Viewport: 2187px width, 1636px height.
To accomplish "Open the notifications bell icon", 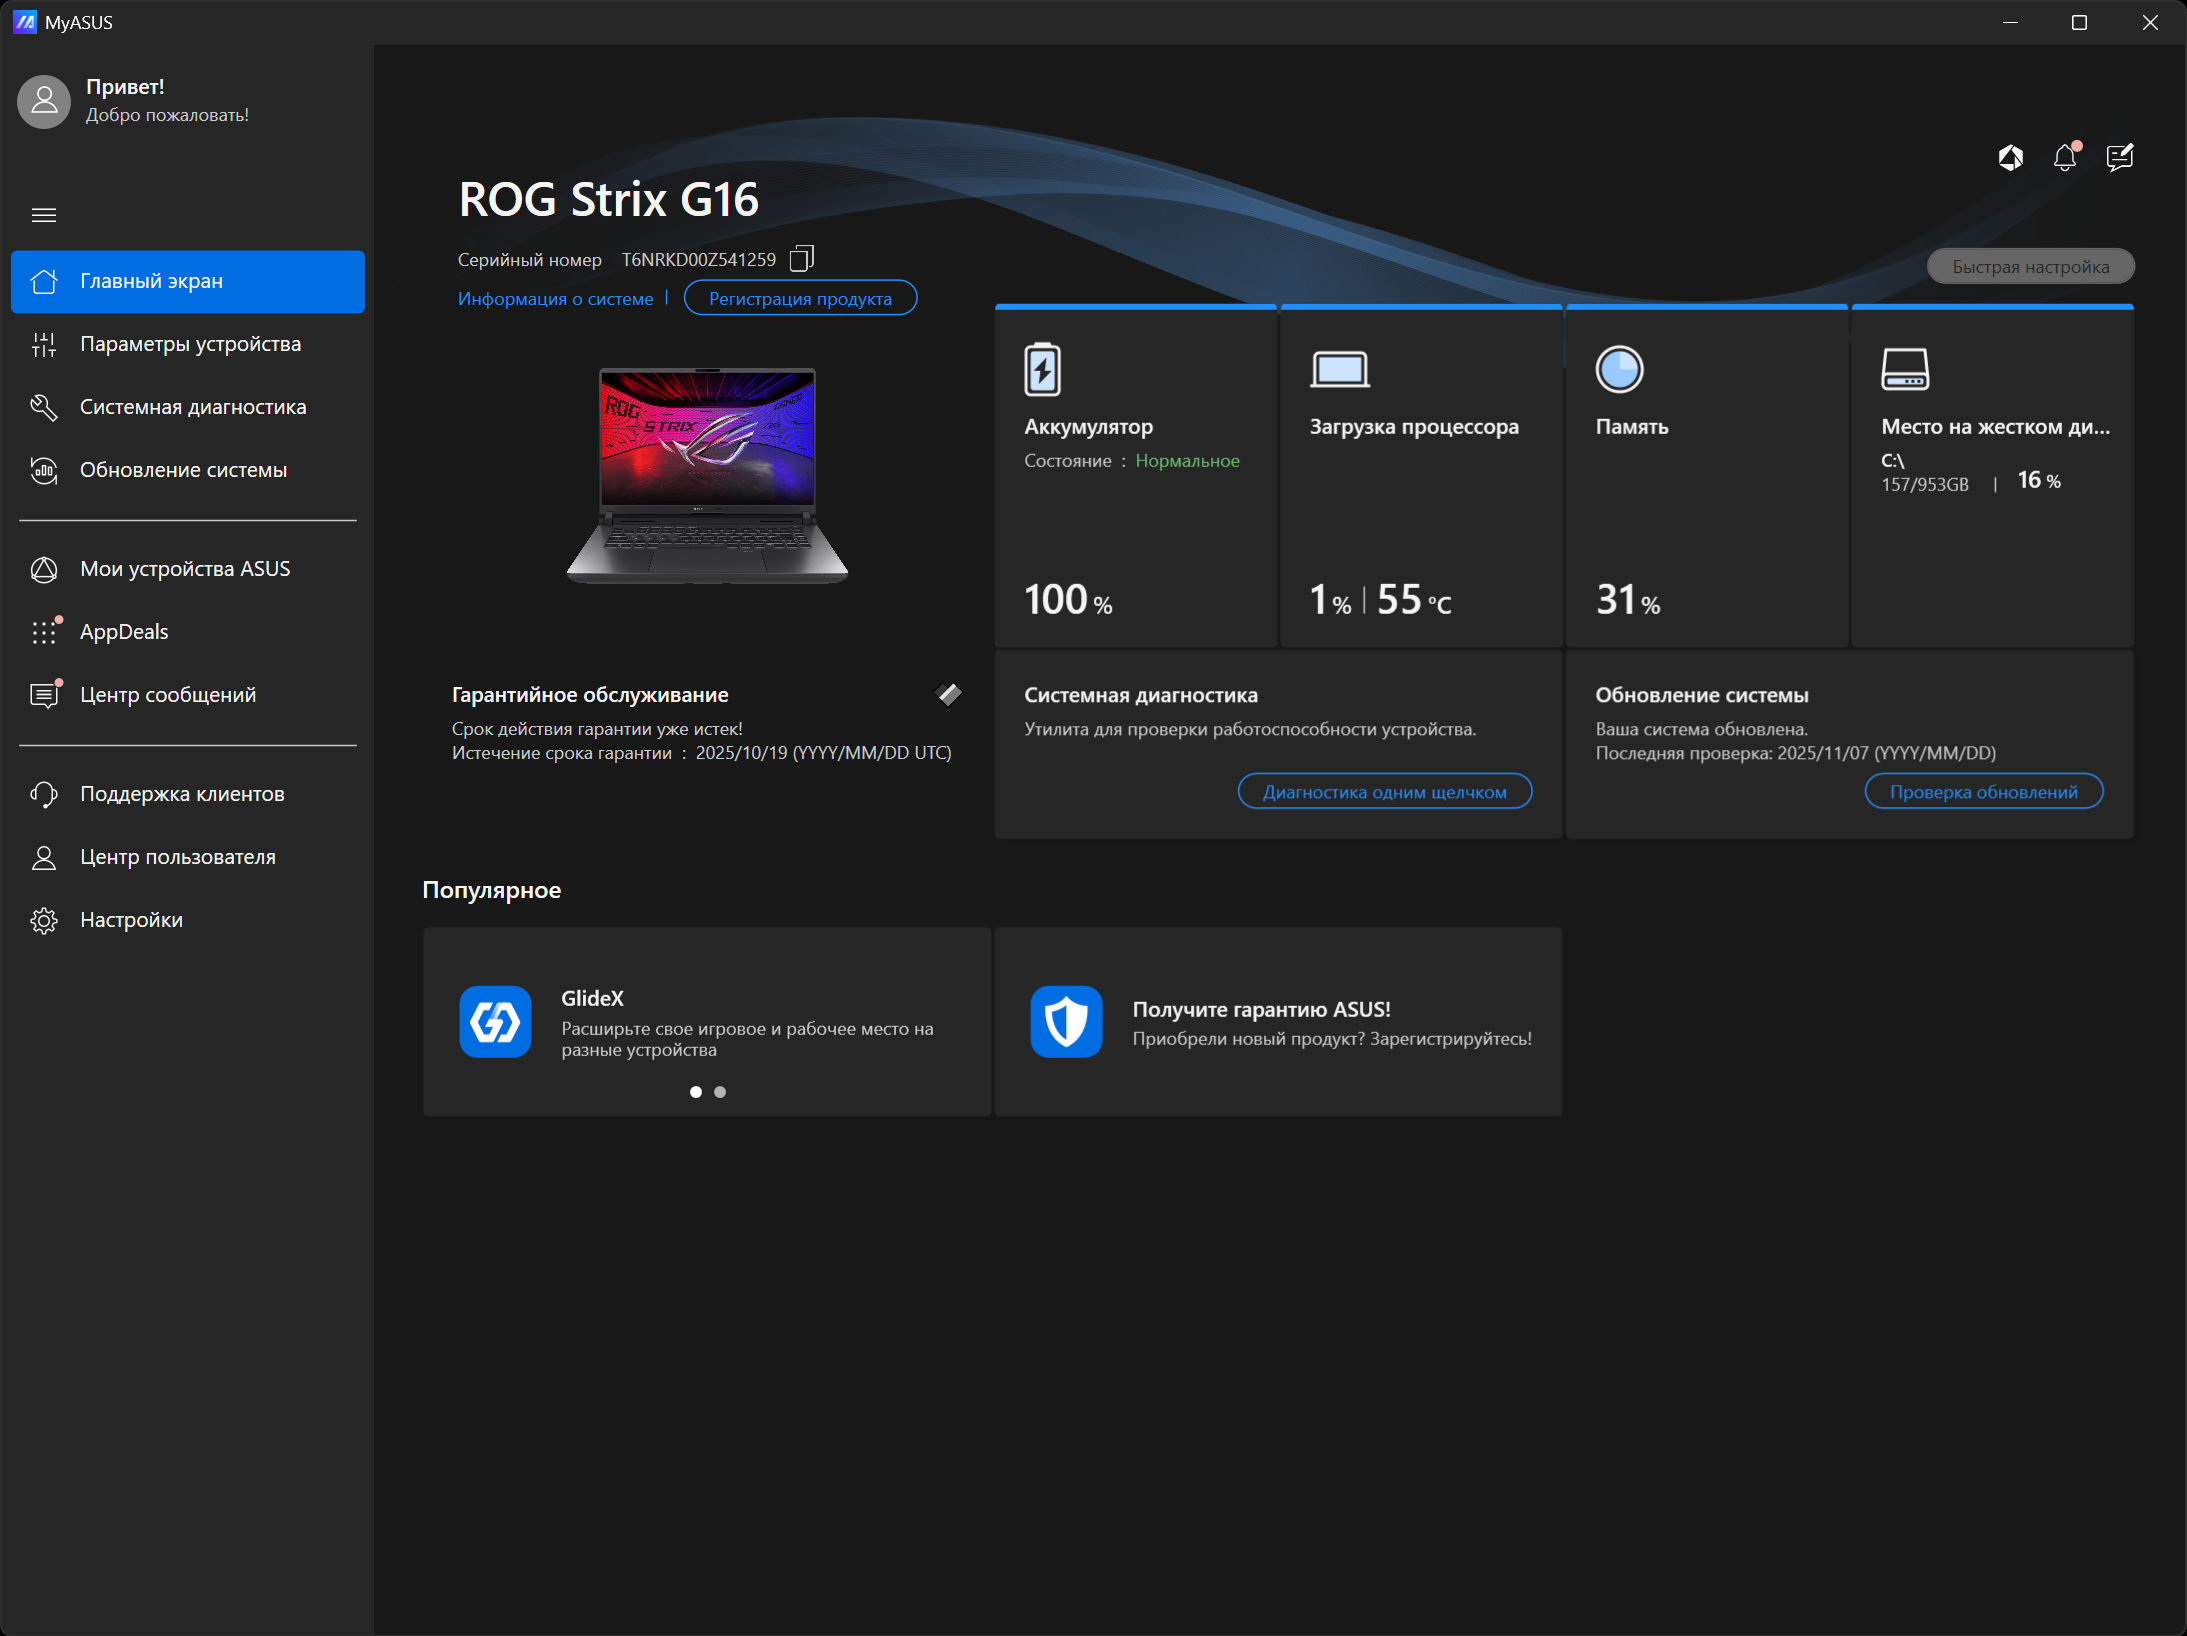I will tap(2065, 157).
